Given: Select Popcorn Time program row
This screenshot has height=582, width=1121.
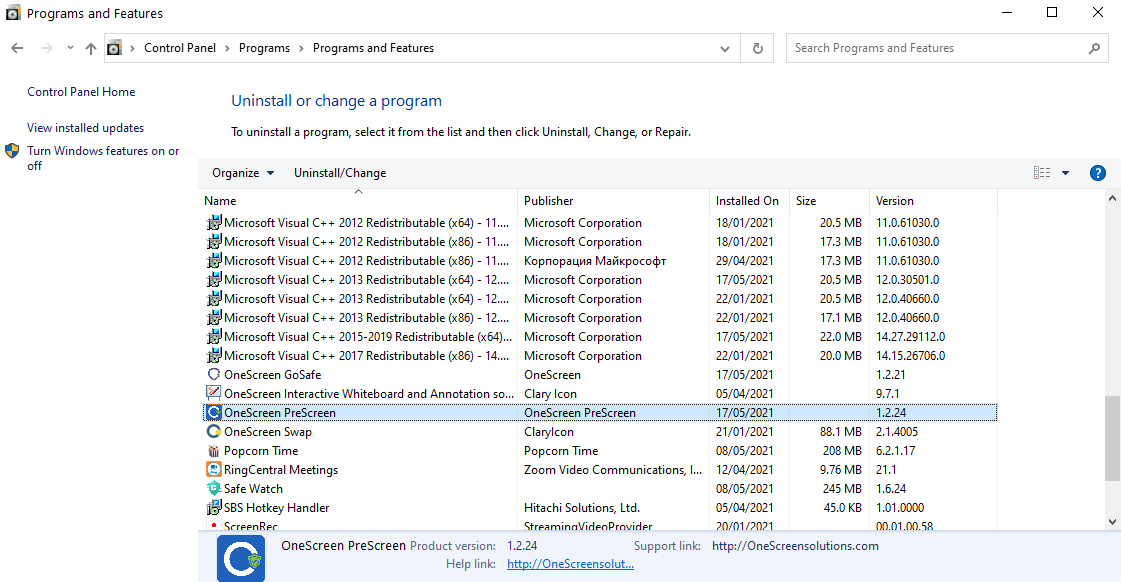Looking at the screenshot, I should click(600, 450).
